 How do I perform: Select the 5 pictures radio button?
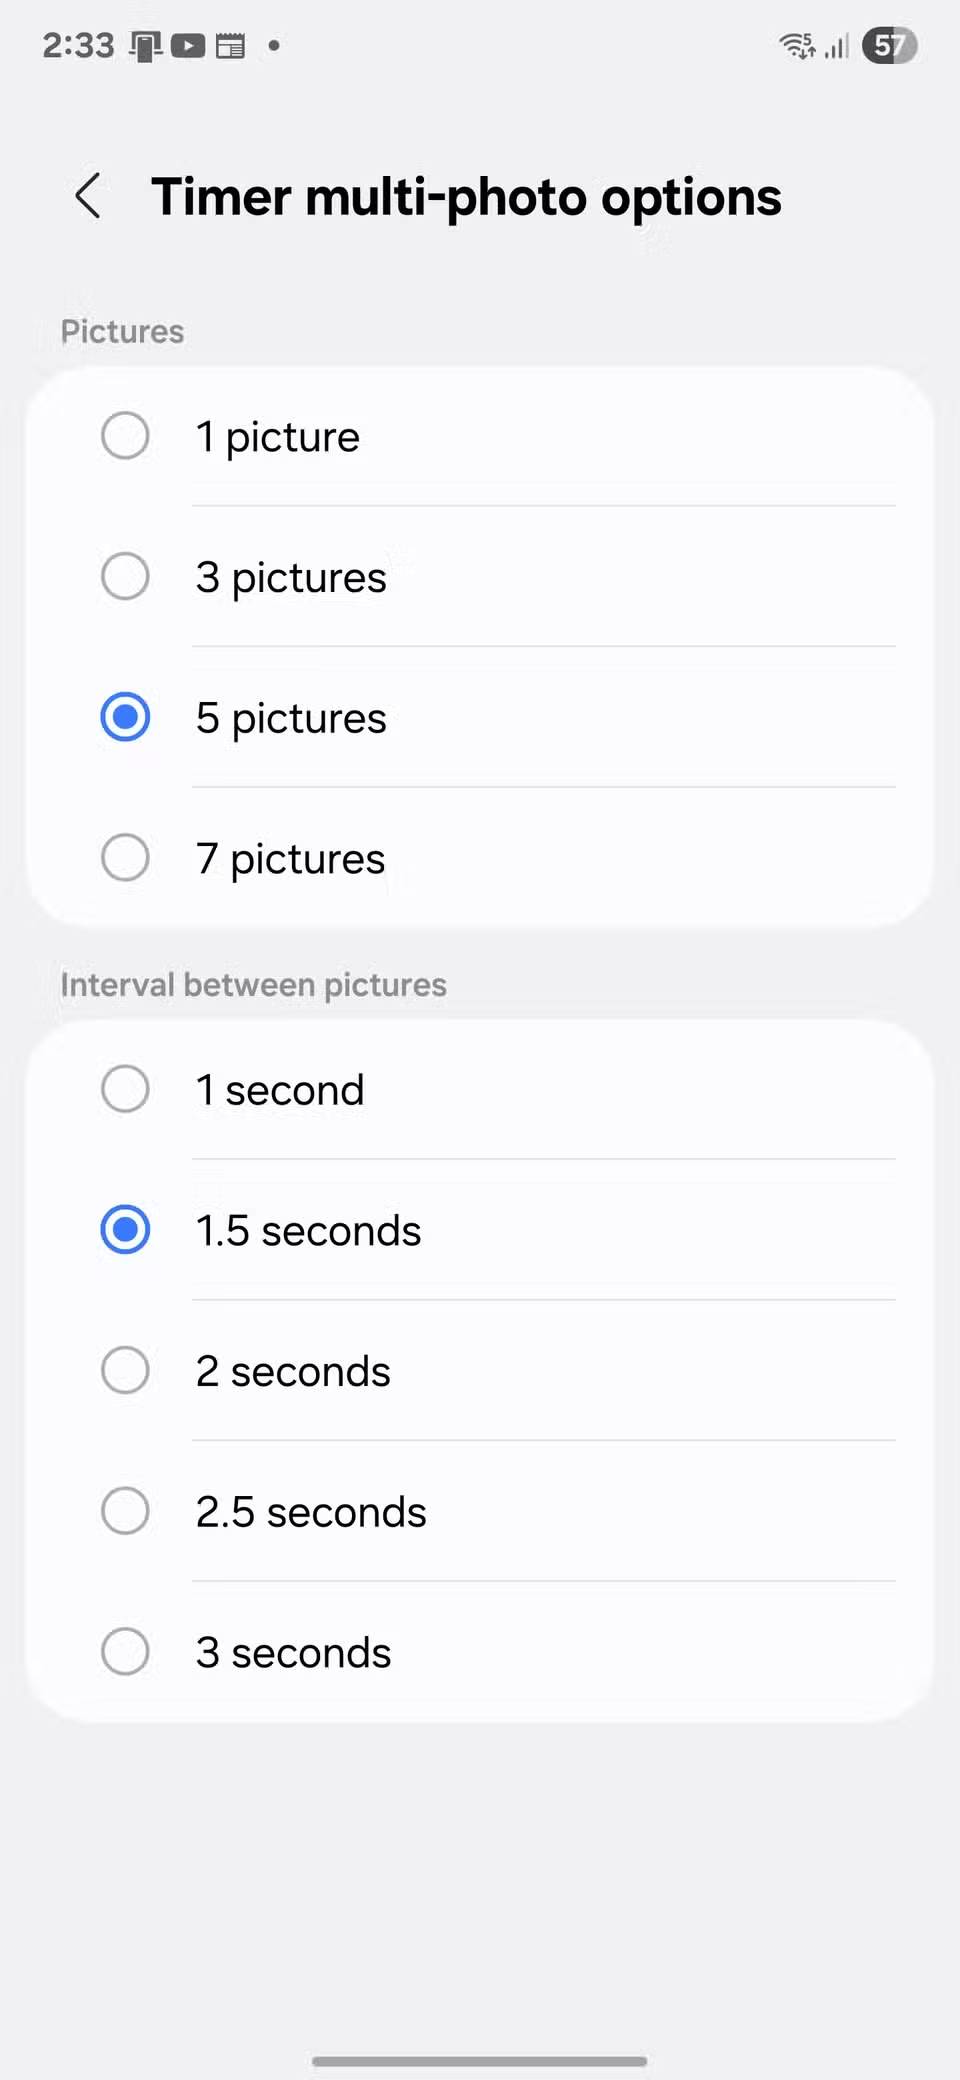(126, 718)
